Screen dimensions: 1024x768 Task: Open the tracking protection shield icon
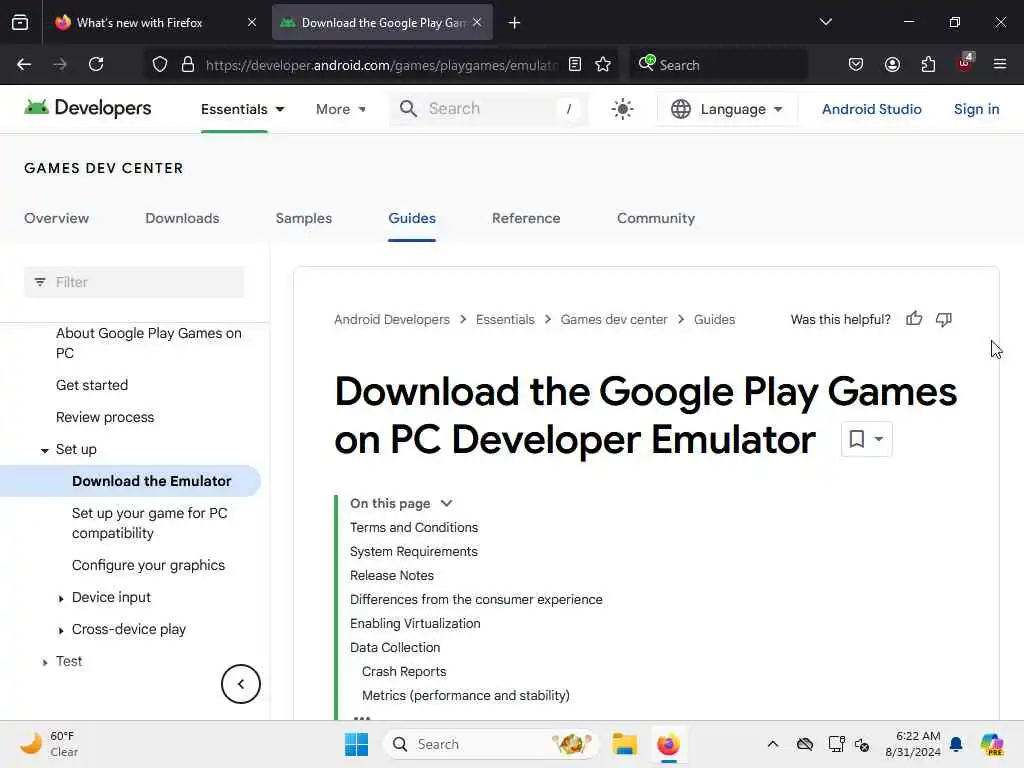click(160, 64)
